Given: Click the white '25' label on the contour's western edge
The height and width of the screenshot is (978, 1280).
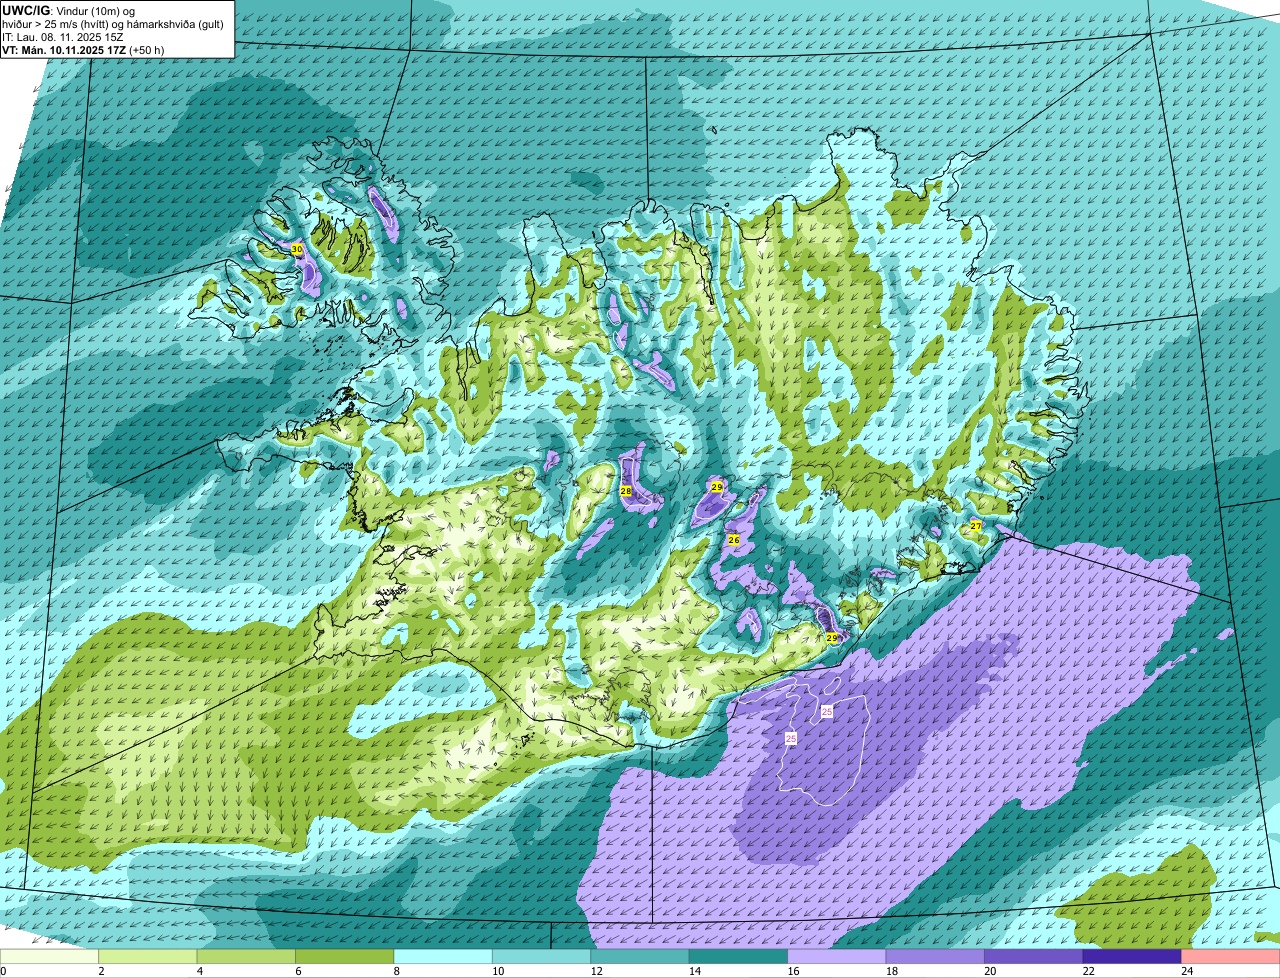Looking at the screenshot, I should coord(791,738).
